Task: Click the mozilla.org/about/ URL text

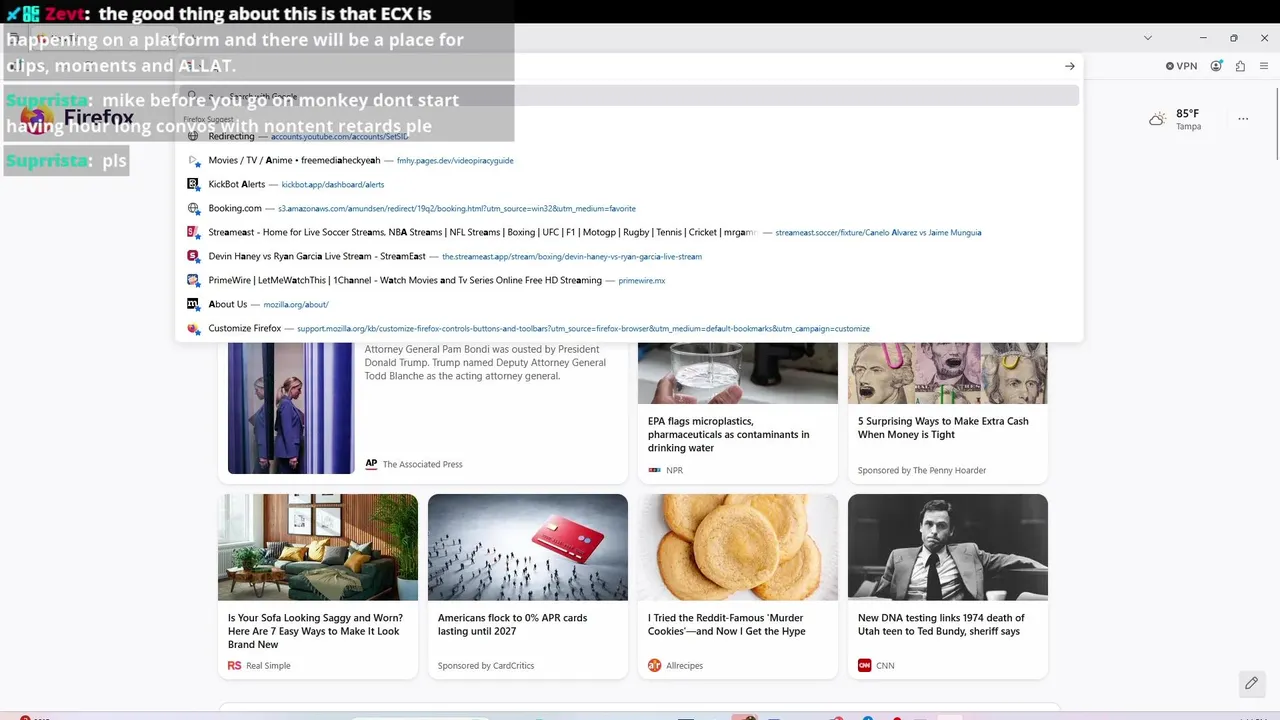Action: coord(296,304)
